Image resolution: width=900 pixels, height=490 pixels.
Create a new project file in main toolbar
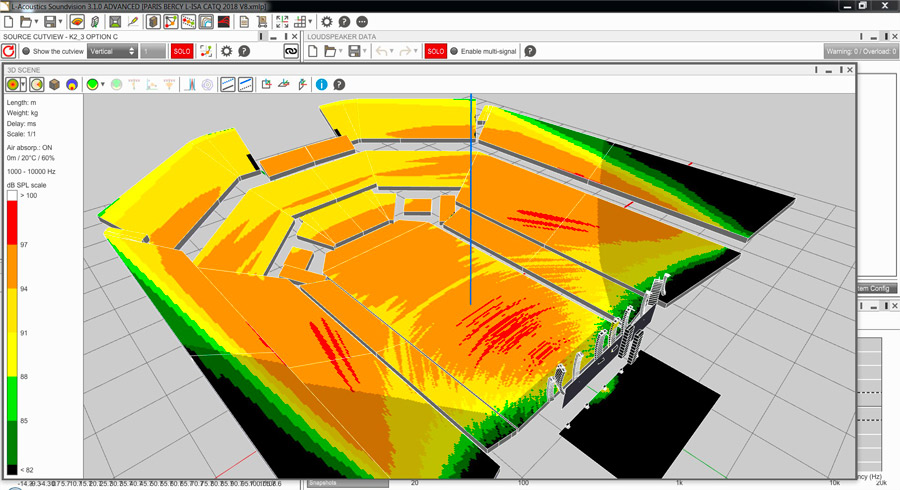click(x=9, y=22)
